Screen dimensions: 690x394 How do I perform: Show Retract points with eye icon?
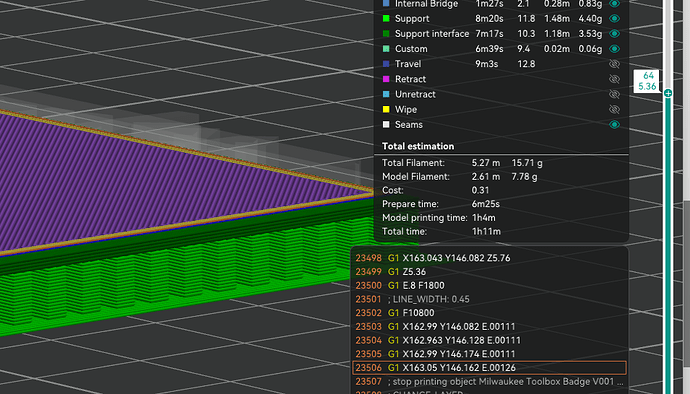pyautogui.click(x=614, y=79)
